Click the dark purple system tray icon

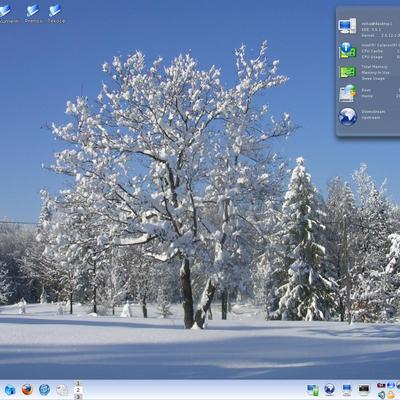381,385
